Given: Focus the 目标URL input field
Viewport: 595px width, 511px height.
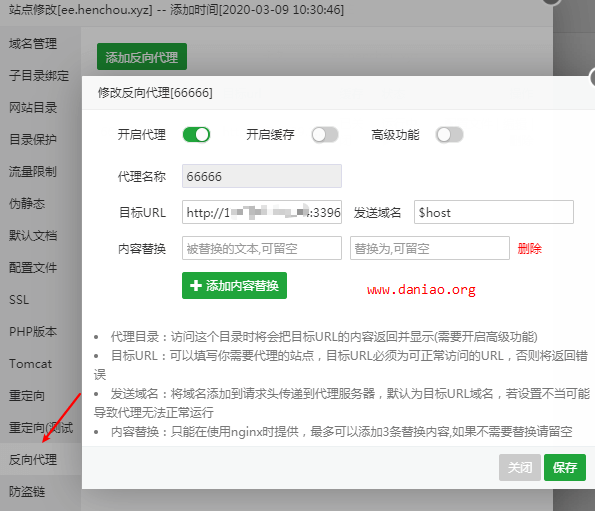Looking at the screenshot, I should tap(262, 212).
